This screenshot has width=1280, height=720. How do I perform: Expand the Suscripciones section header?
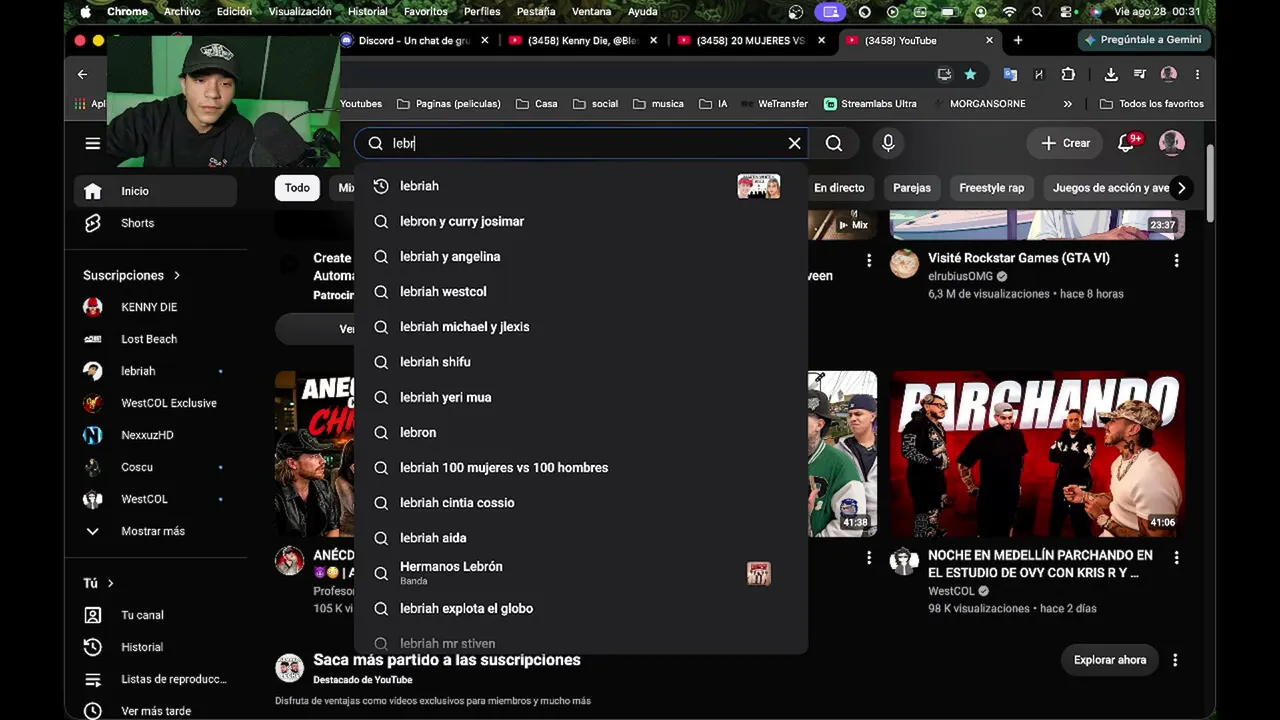132,275
